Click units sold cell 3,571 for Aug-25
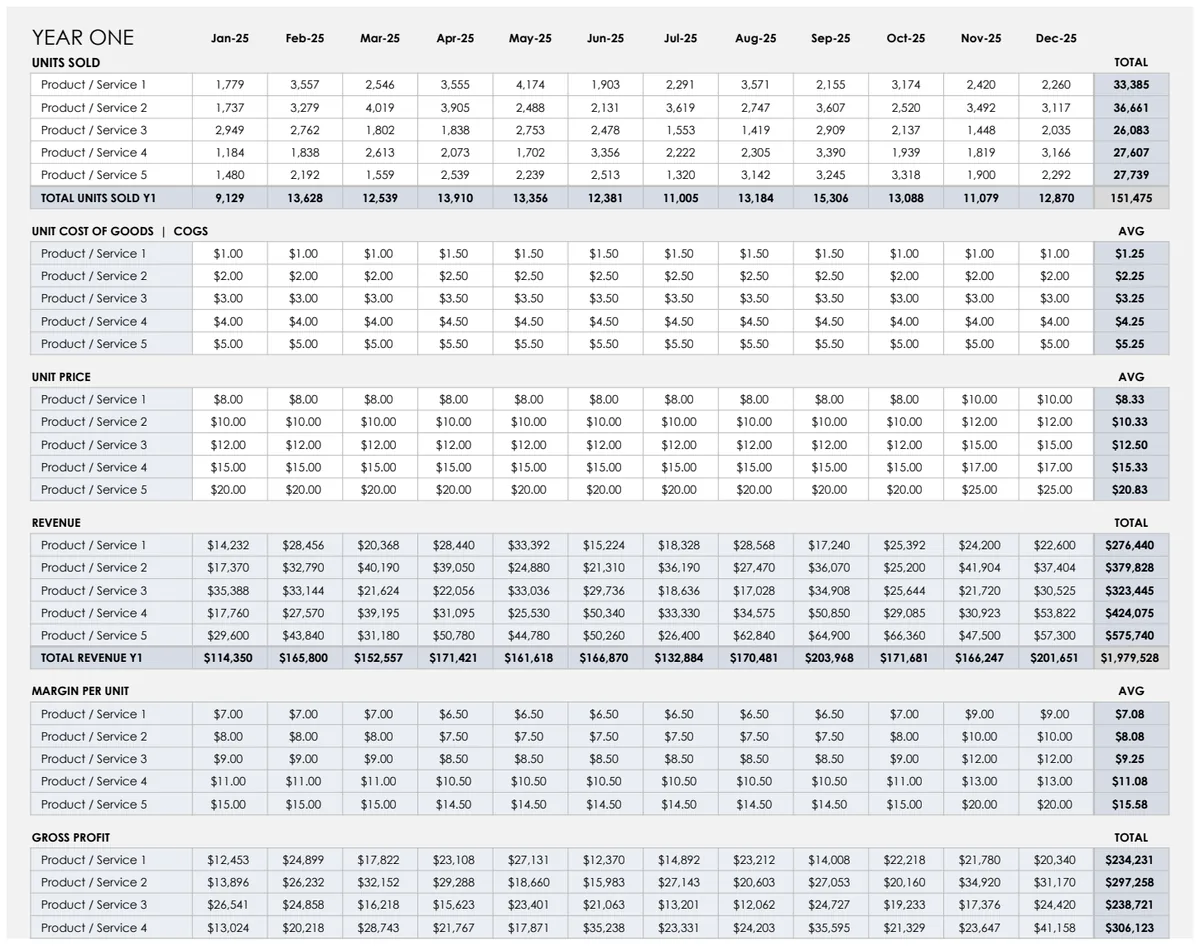Viewport: 1200px width, 946px height. (755, 85)
